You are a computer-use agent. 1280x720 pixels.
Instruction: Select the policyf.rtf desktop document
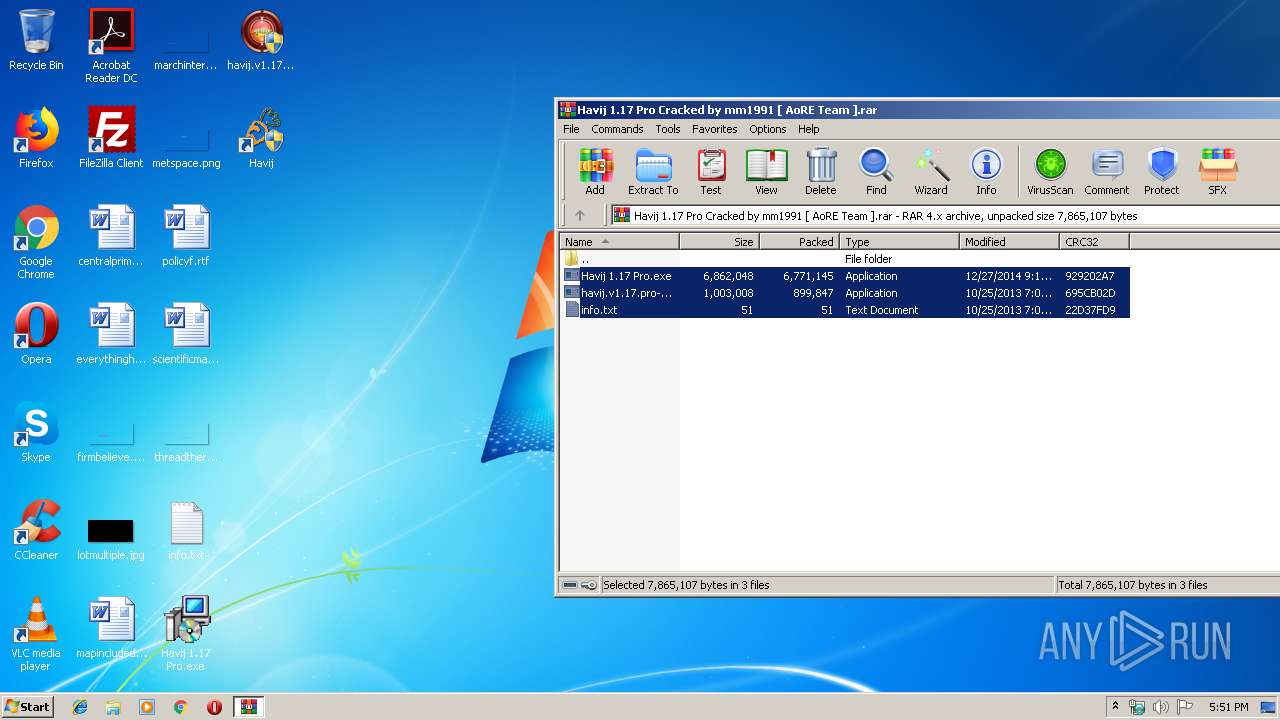[186, 236]
